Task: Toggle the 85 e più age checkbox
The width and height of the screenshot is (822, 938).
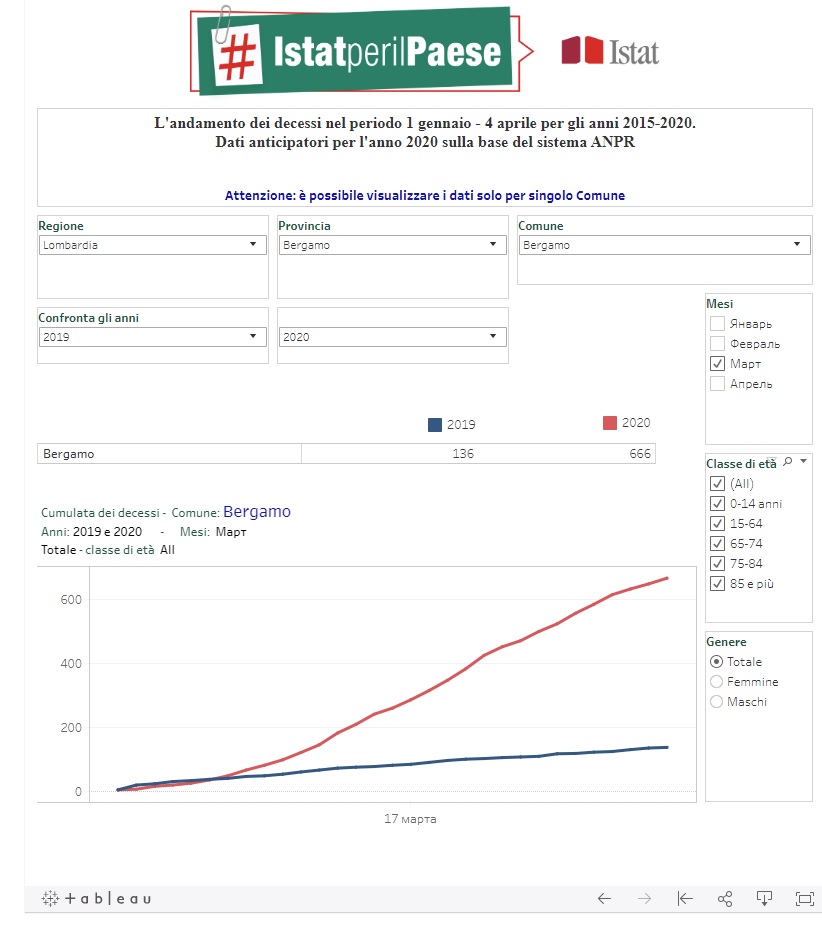Action: tap(717, 583)
